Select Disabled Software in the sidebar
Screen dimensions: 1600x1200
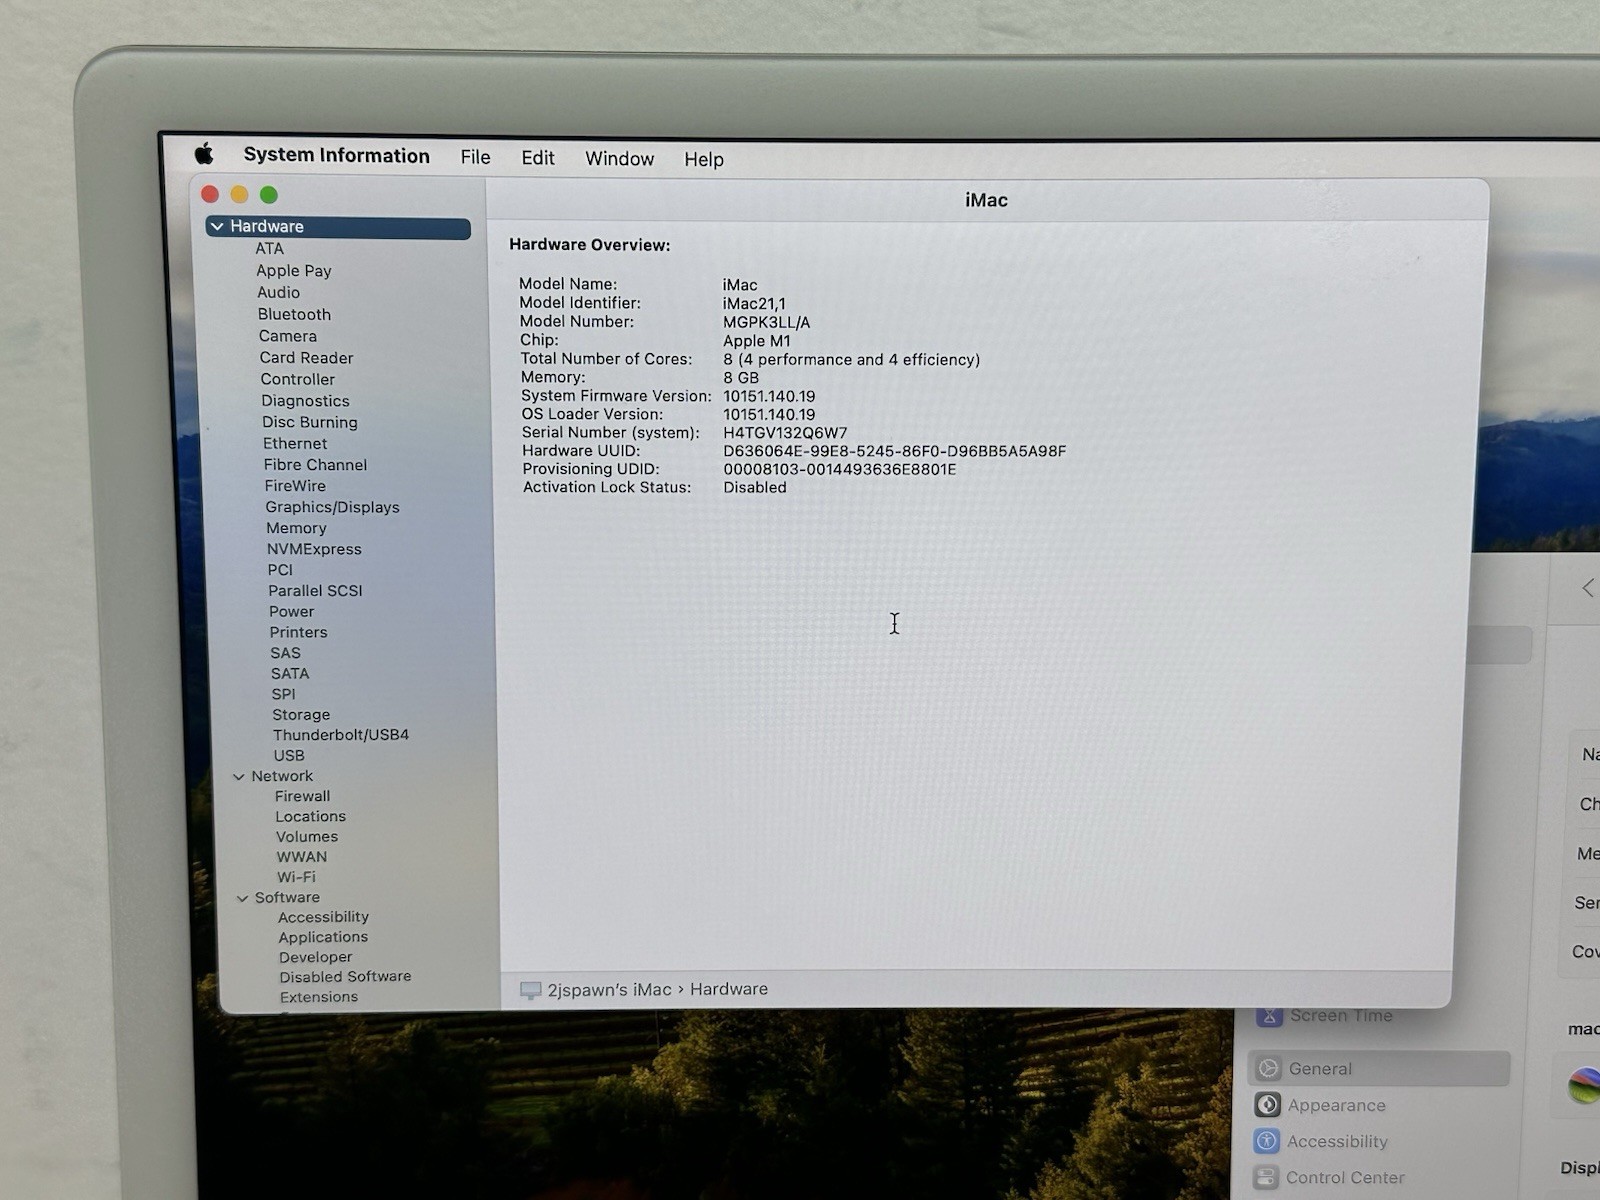click(x=345, y=977)
